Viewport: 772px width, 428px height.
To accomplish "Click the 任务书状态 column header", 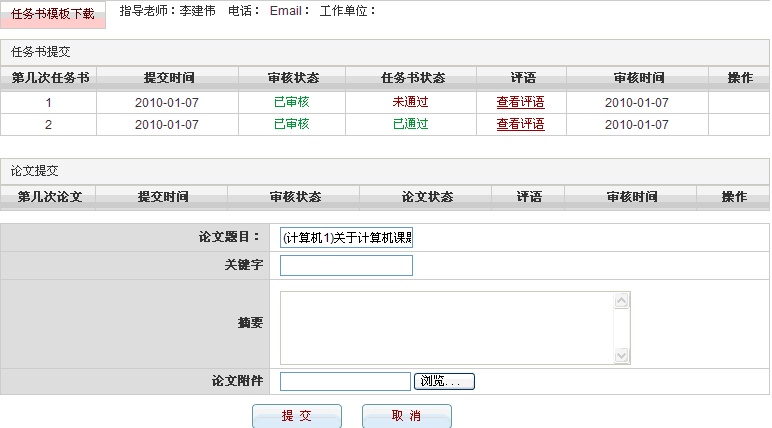I will [412, 78].
